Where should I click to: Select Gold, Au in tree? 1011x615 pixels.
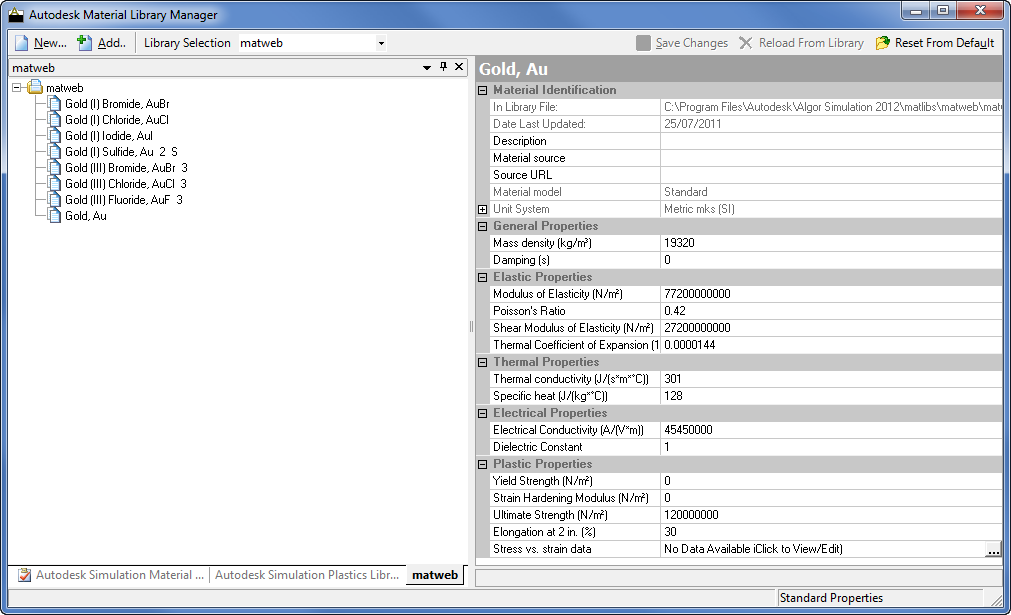point(86,216)
